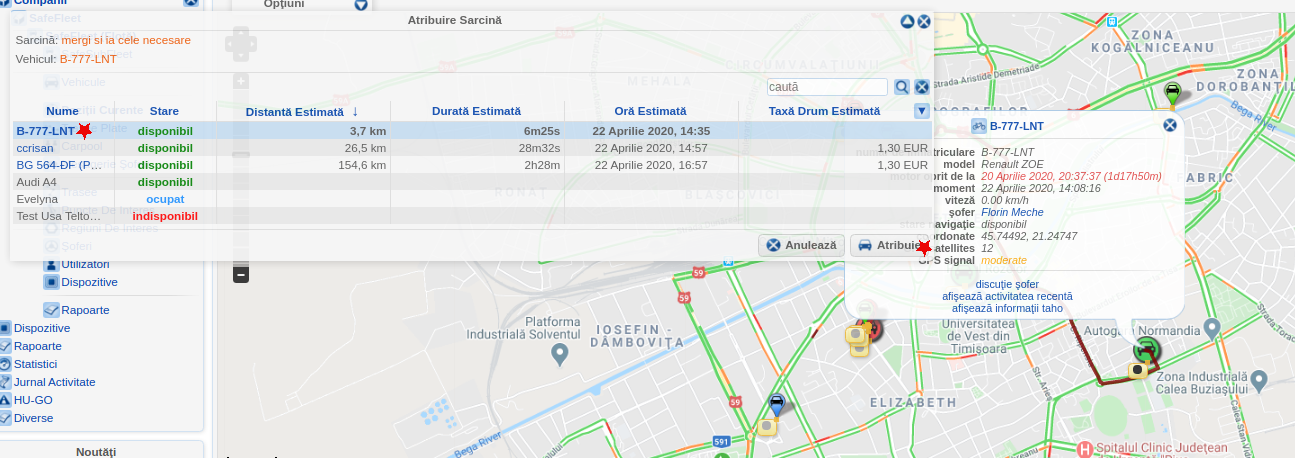Viewport: 1295px width, 458px height.
Task: Click the Anulează button
Action: coord(801,245)
